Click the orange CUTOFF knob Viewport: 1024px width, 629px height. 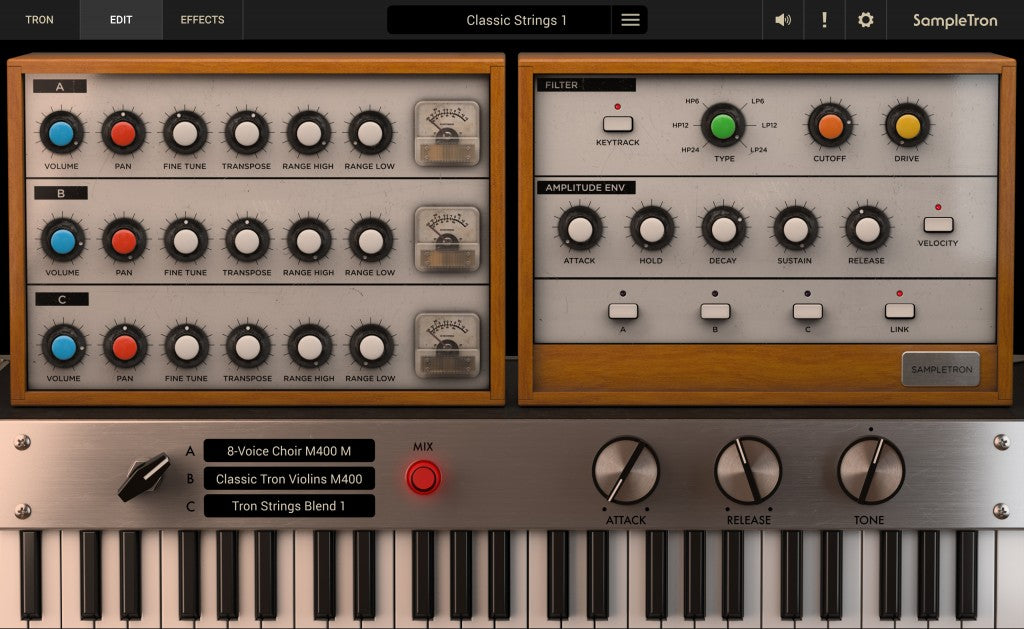click(x=831, y=126)
